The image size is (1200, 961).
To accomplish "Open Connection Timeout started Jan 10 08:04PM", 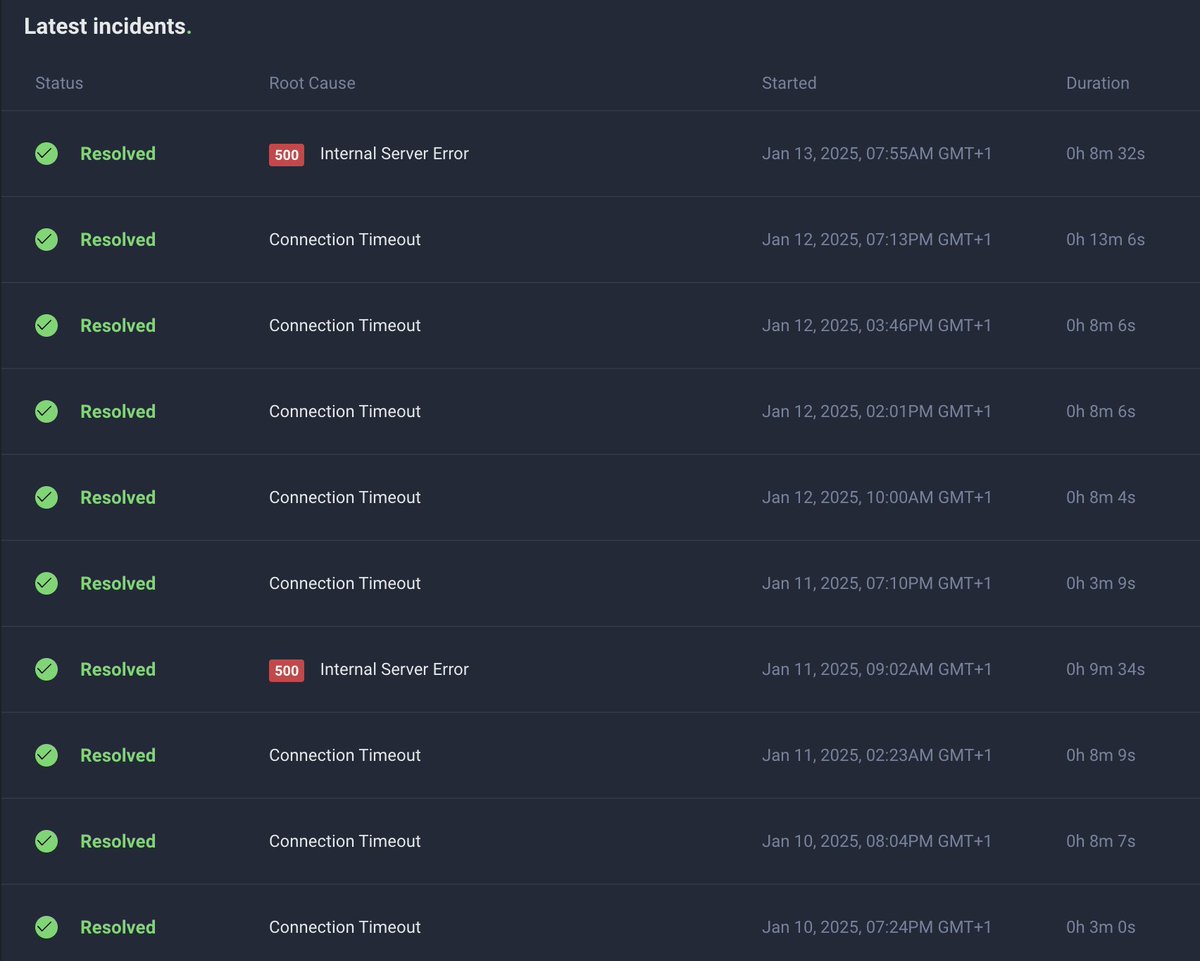I will click(345, 841).
